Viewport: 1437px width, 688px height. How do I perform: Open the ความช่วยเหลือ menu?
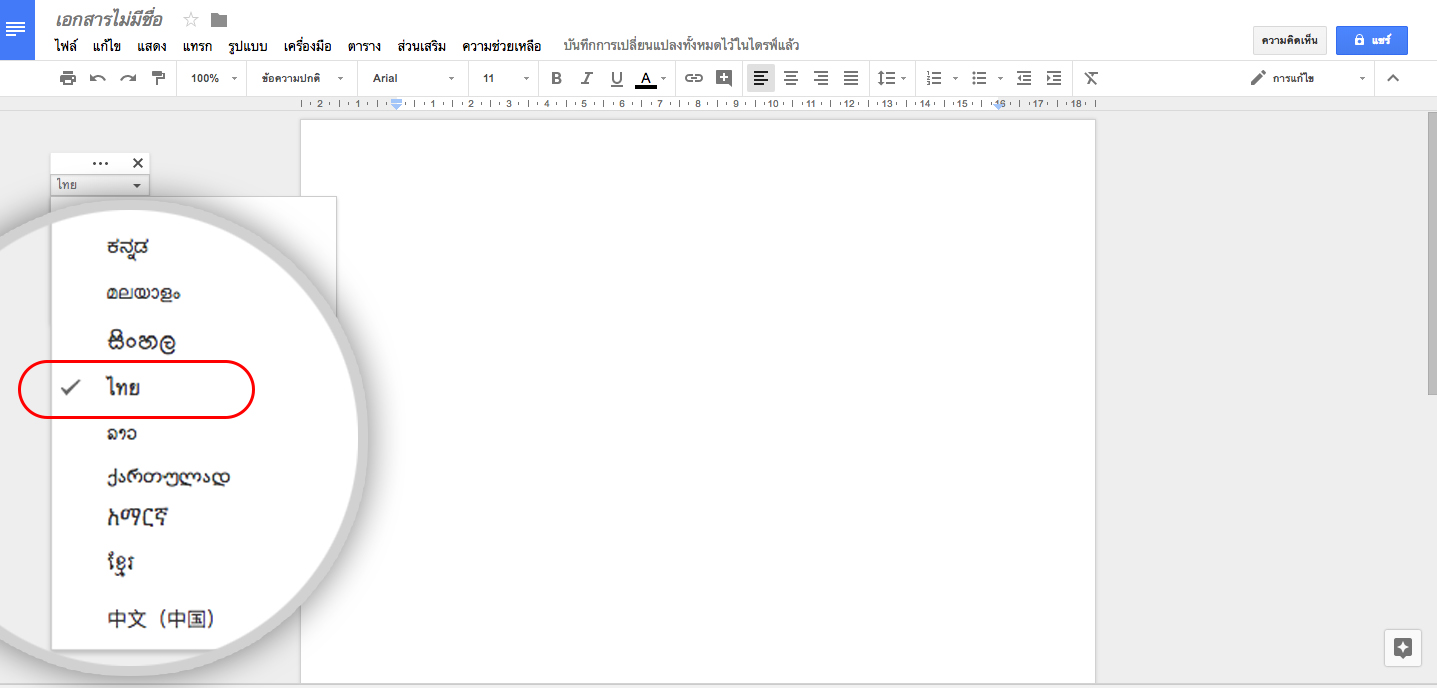[x=501, y=46]
